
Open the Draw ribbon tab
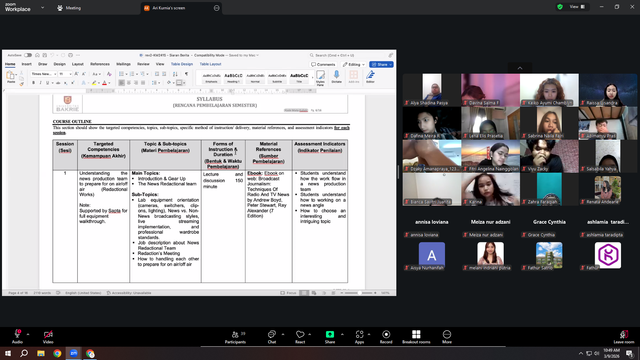(x=42, y=64)
